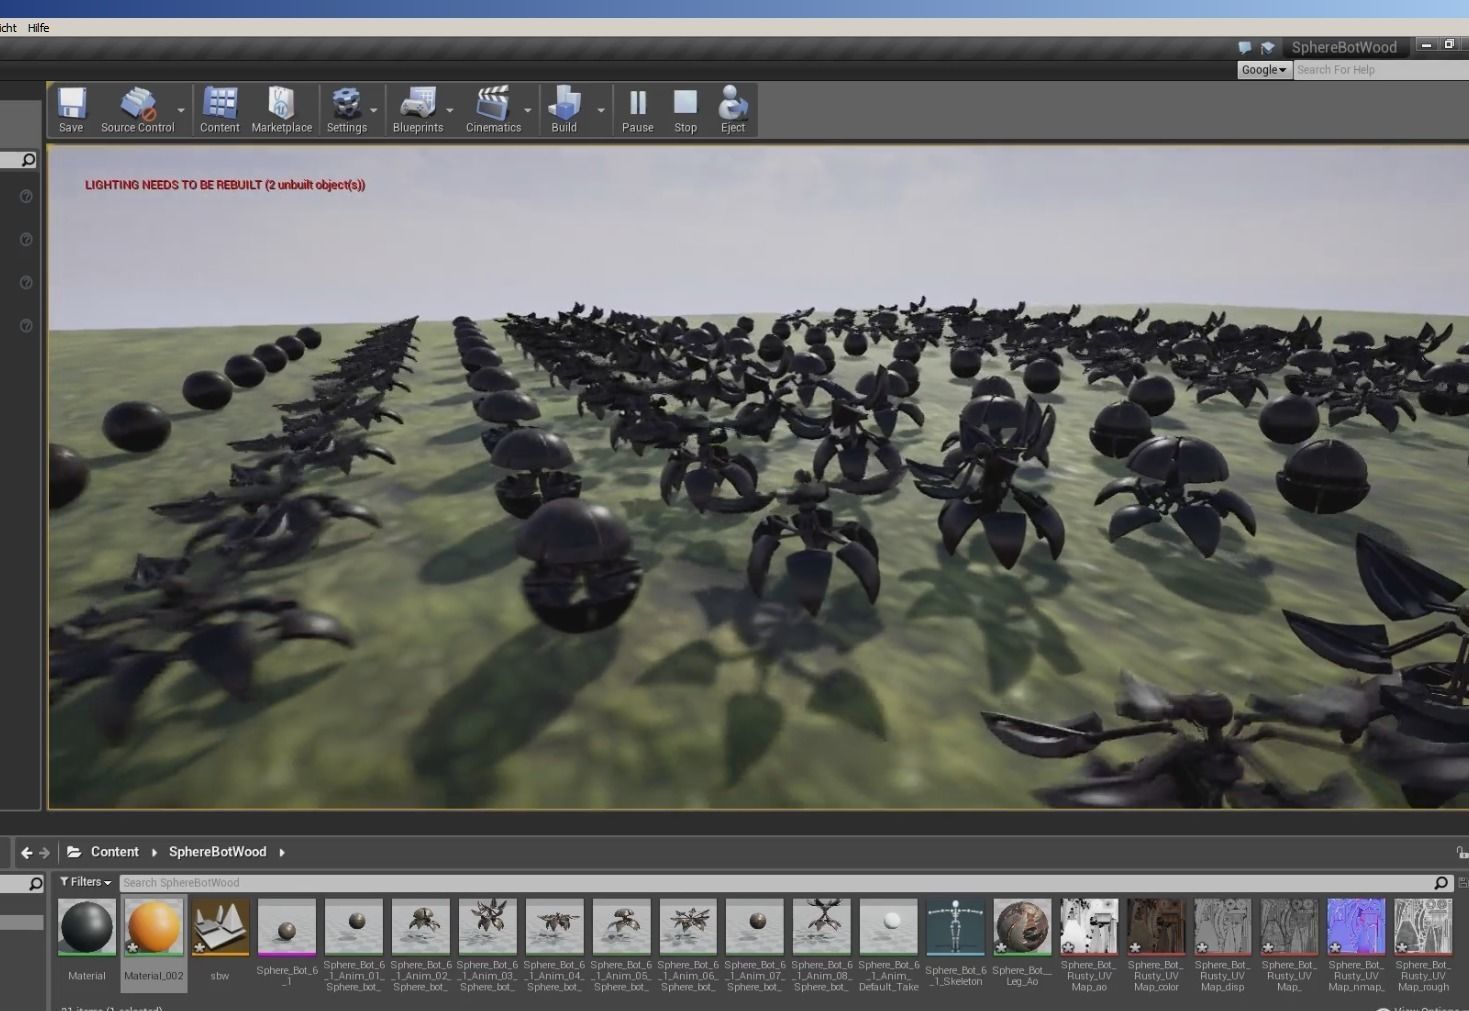Go forward in Content Browser history

[44, 852]
